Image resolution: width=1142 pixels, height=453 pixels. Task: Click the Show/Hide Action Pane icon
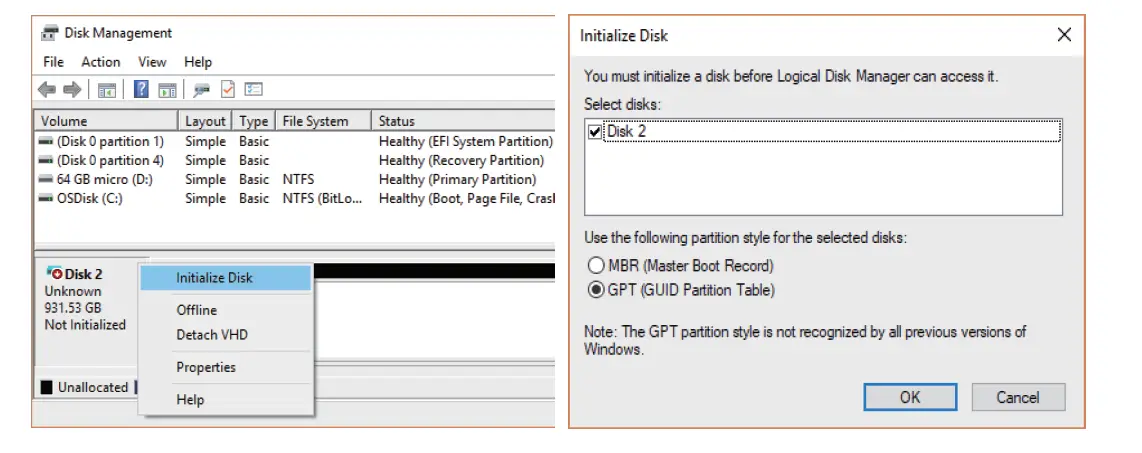(x=167, y=90)
